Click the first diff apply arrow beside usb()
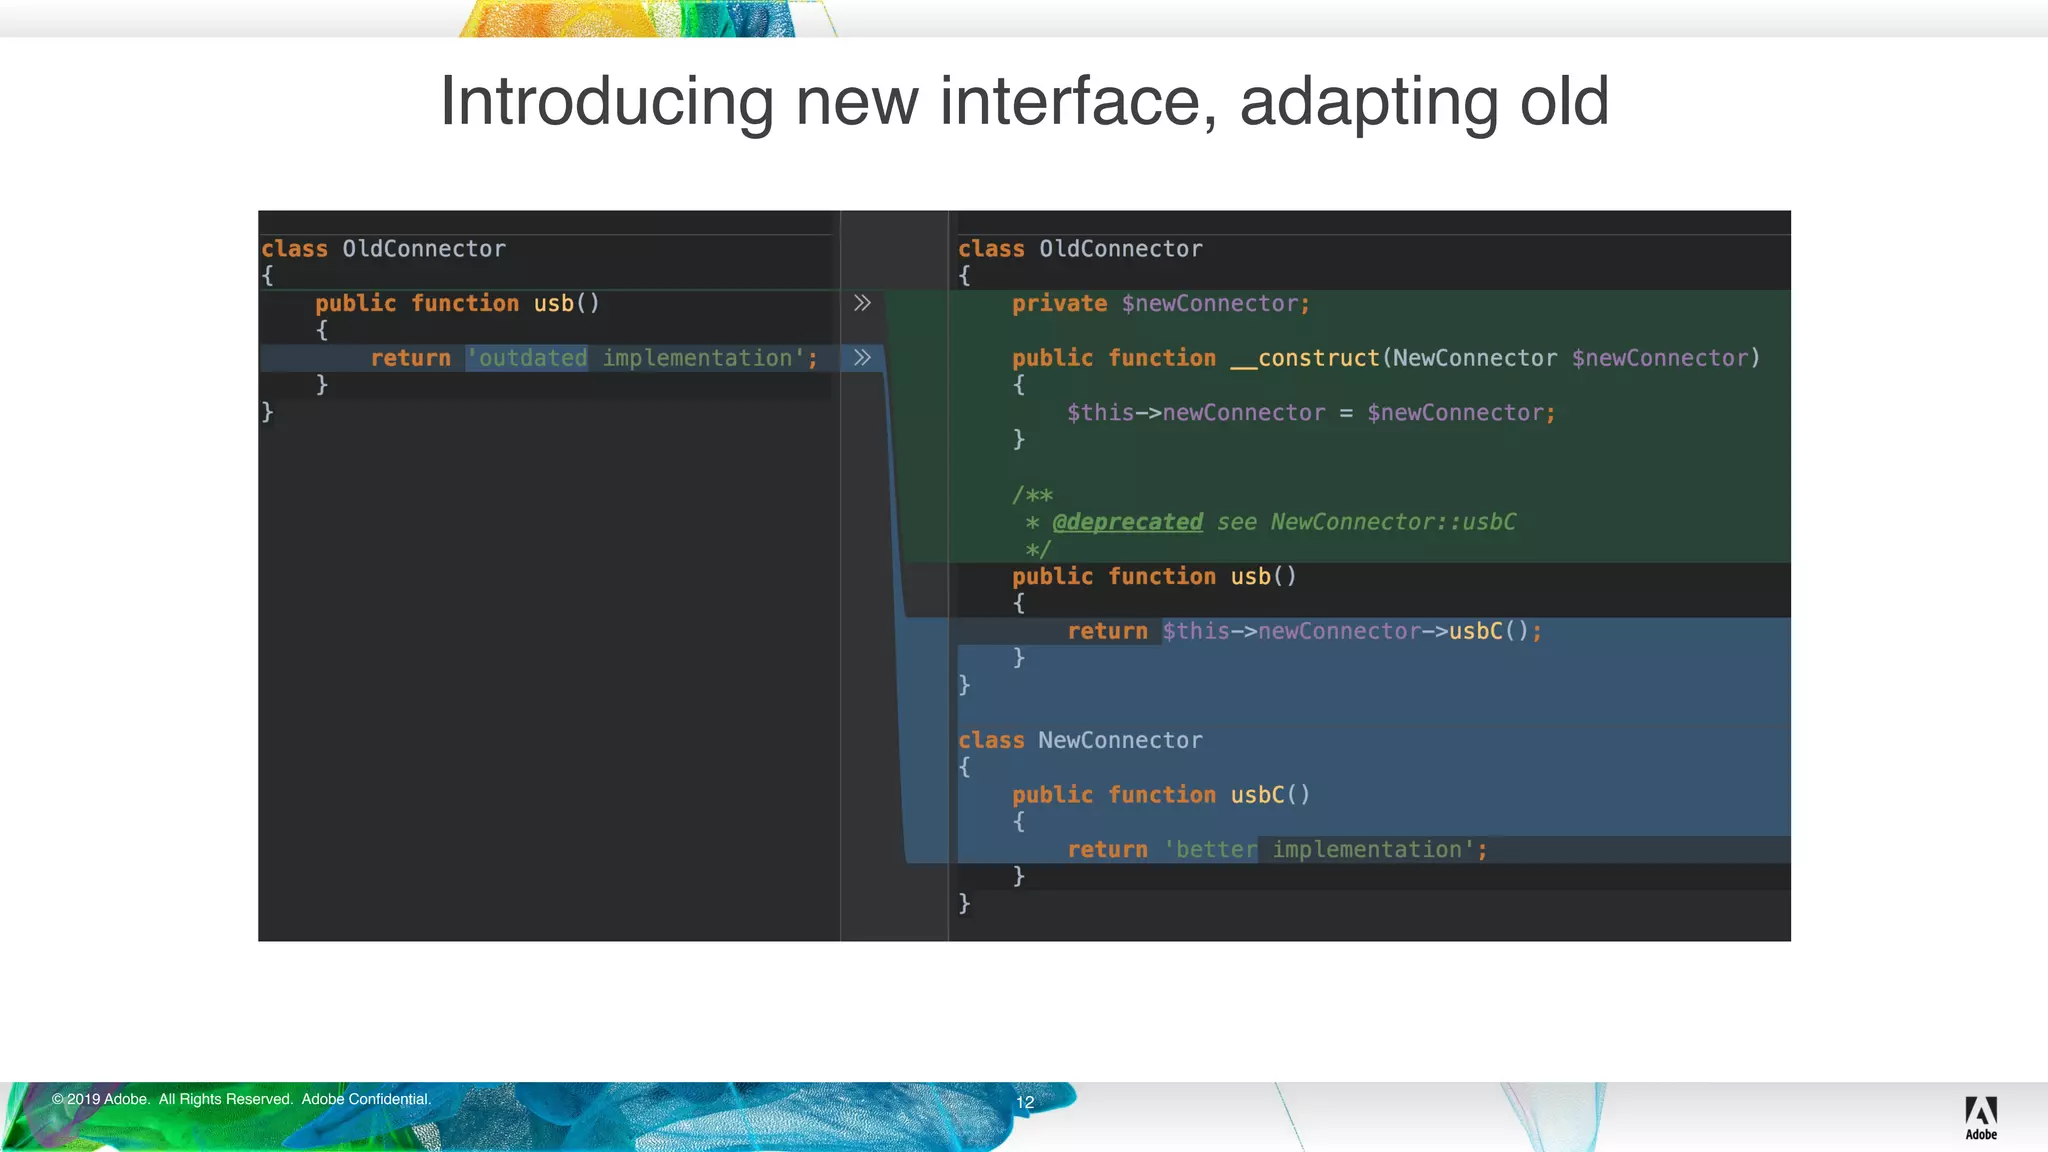This screenshot has width=2048, height=1152. [862, 303]
